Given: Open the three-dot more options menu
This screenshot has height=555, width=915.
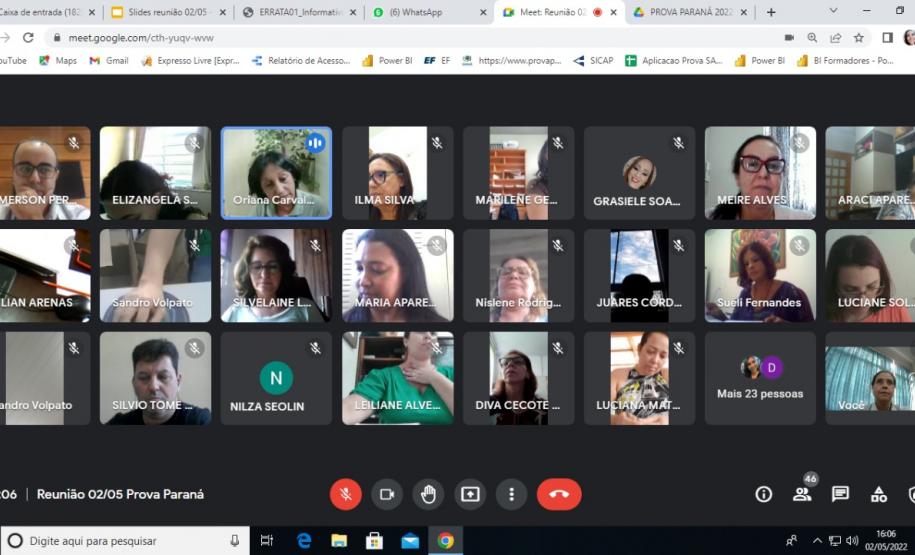Looking at the screenshot, I should (511, 494).
